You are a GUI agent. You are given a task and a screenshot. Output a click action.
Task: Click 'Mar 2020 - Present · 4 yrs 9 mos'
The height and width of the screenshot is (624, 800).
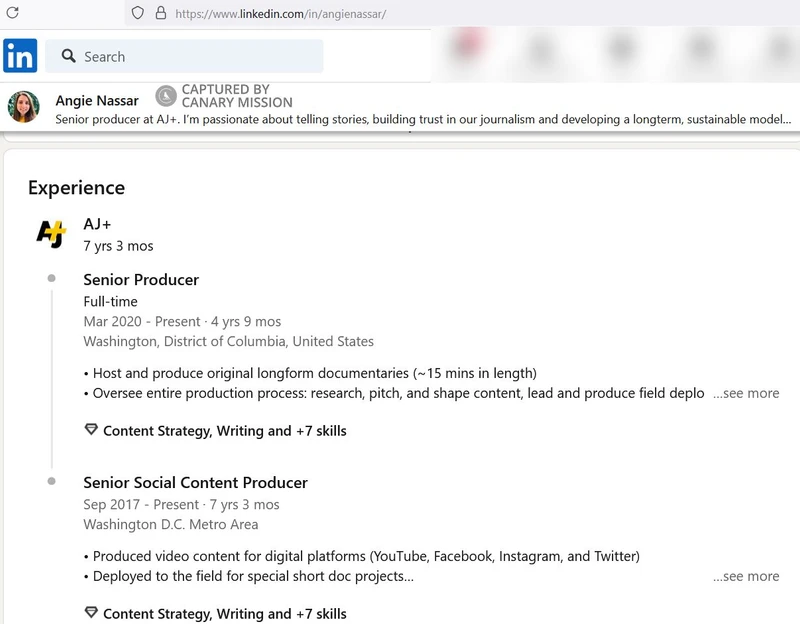click(x=182, y=321)
